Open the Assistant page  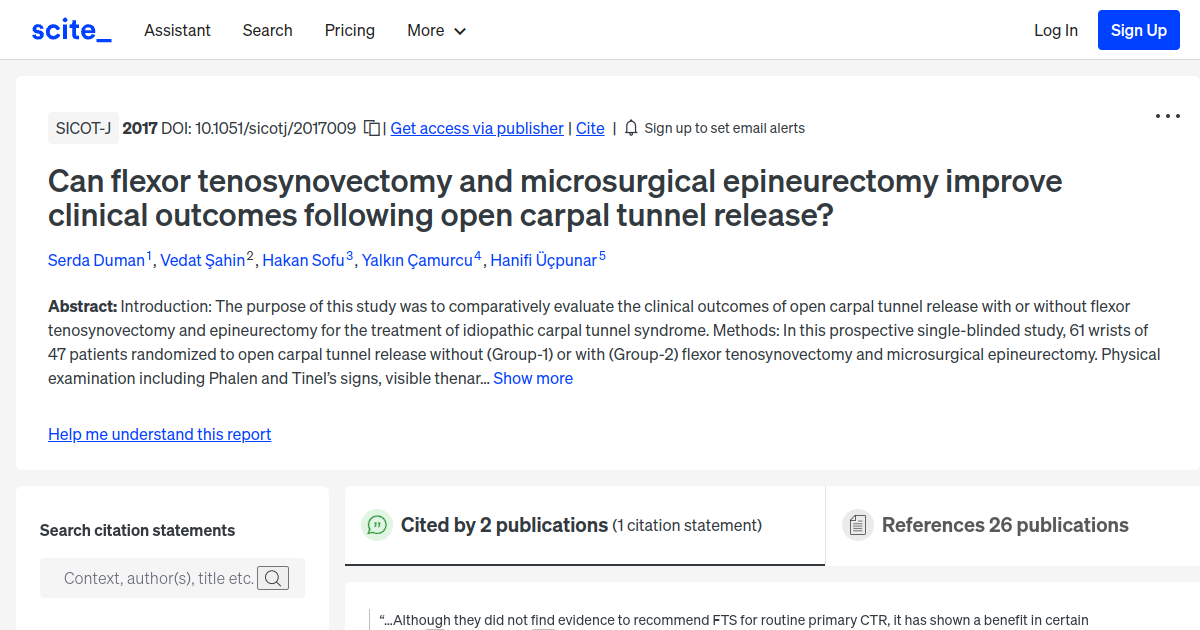(x=177, y=31)
